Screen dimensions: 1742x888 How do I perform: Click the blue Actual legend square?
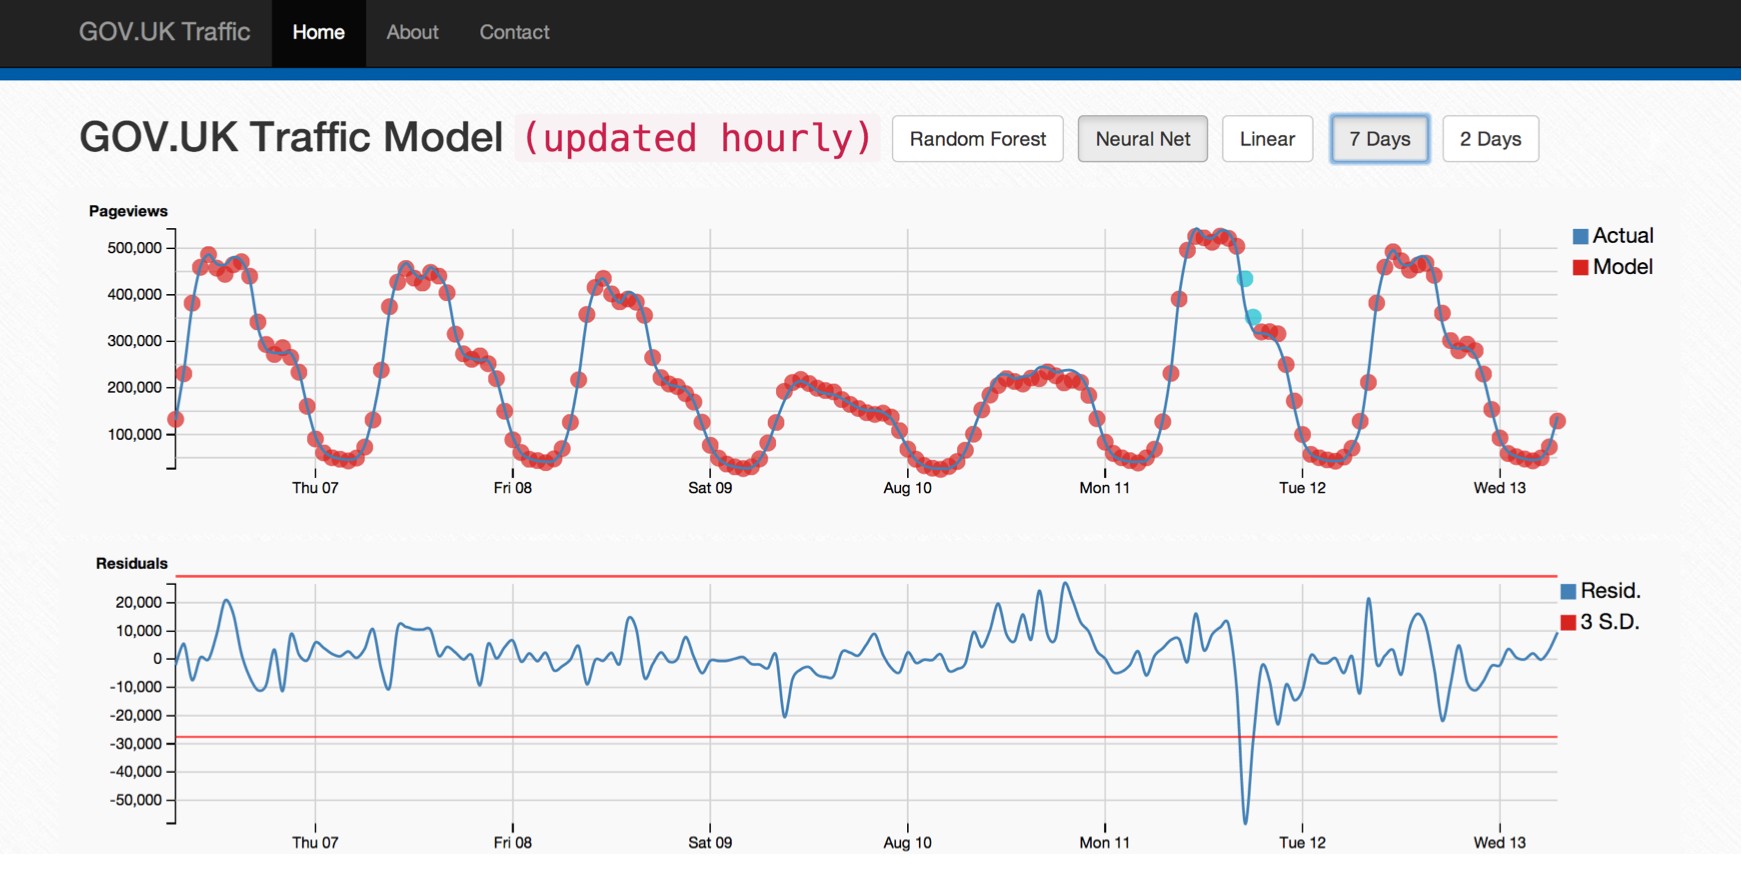coord(1581,236)
